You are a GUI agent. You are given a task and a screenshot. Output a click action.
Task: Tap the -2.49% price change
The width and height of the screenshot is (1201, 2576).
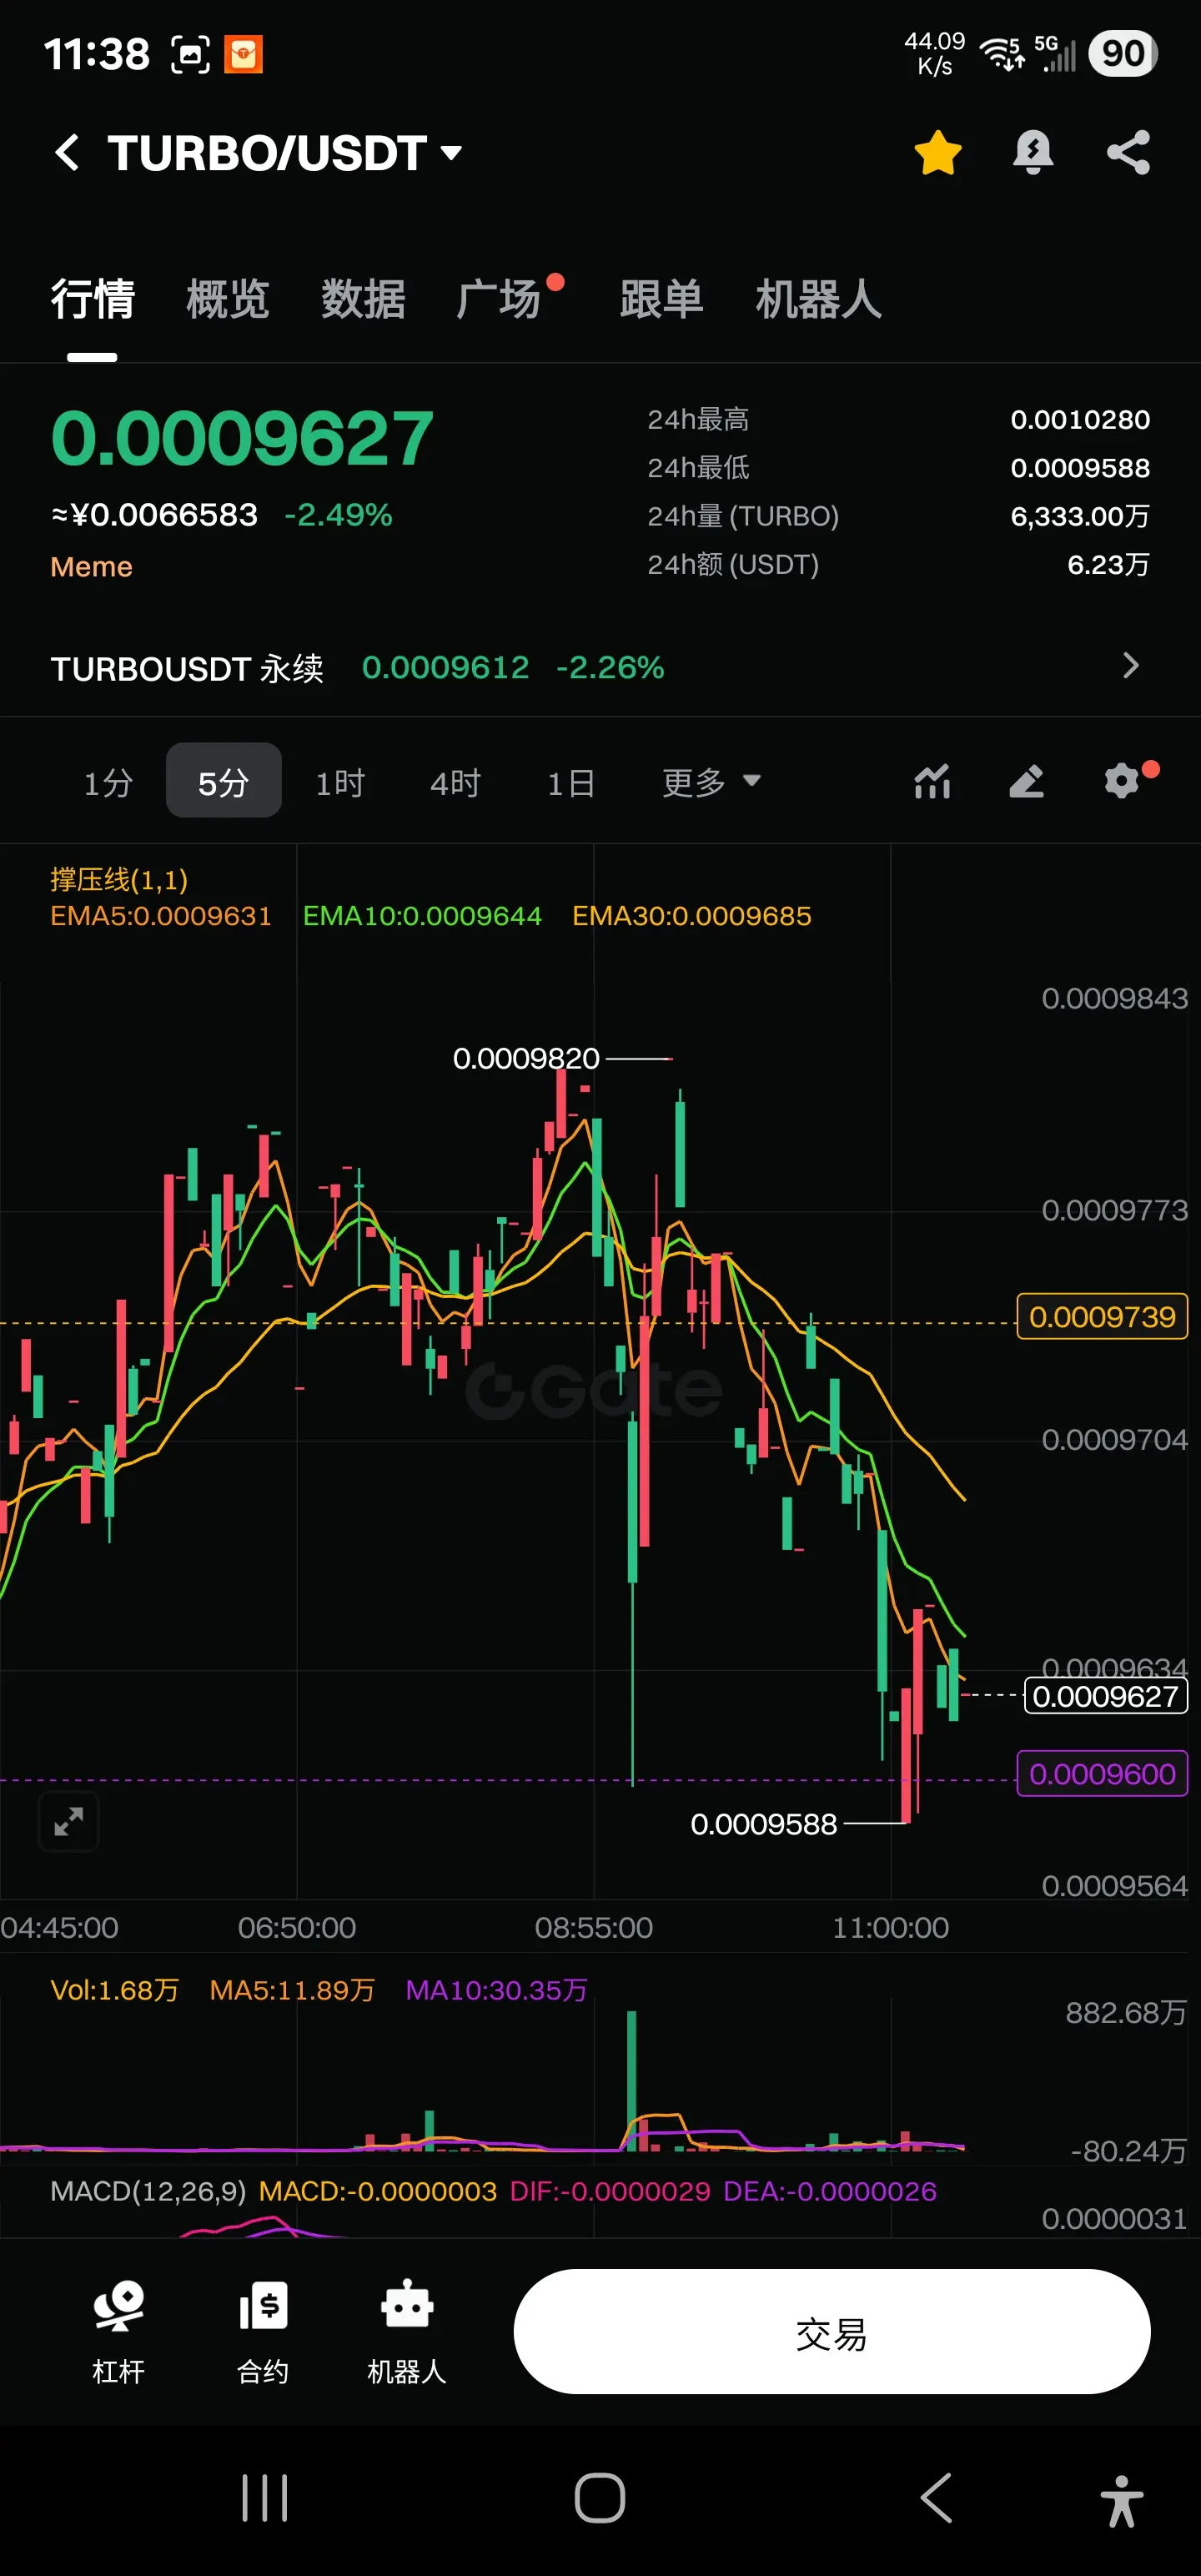338,515
